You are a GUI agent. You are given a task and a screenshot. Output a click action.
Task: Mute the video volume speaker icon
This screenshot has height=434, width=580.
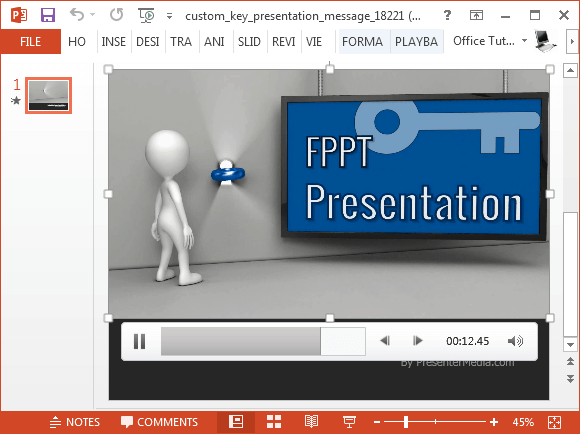(x=515, y=341)
